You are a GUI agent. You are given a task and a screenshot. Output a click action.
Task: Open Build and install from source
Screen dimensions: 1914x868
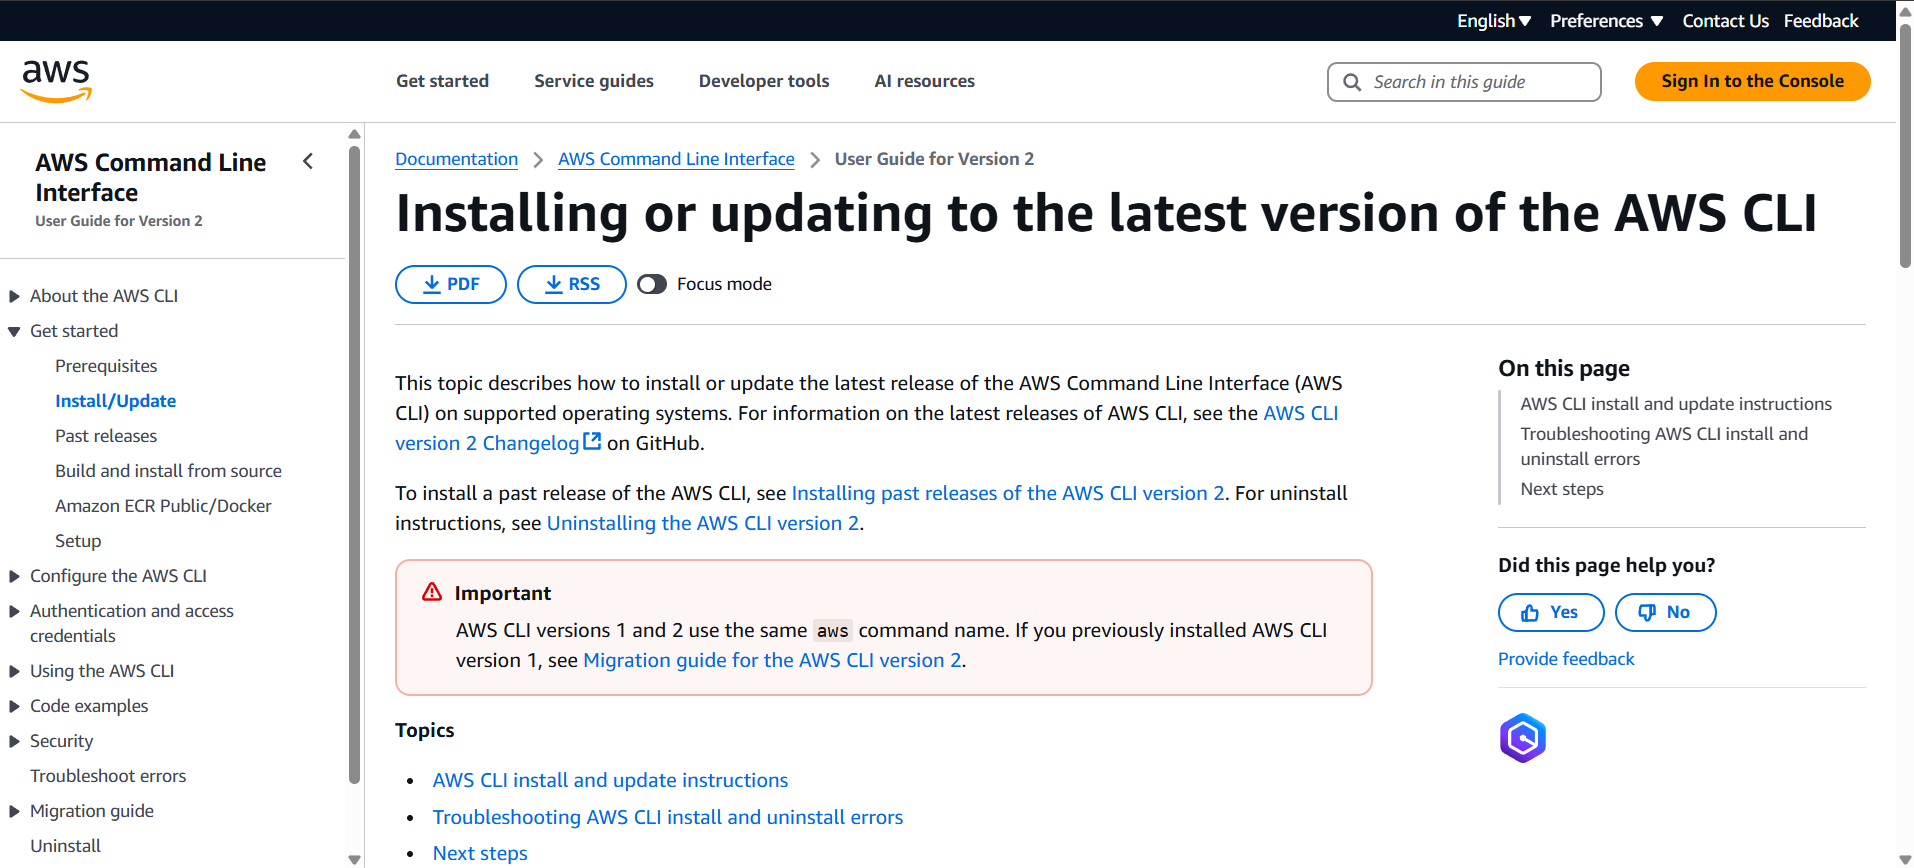coord(168,471)
